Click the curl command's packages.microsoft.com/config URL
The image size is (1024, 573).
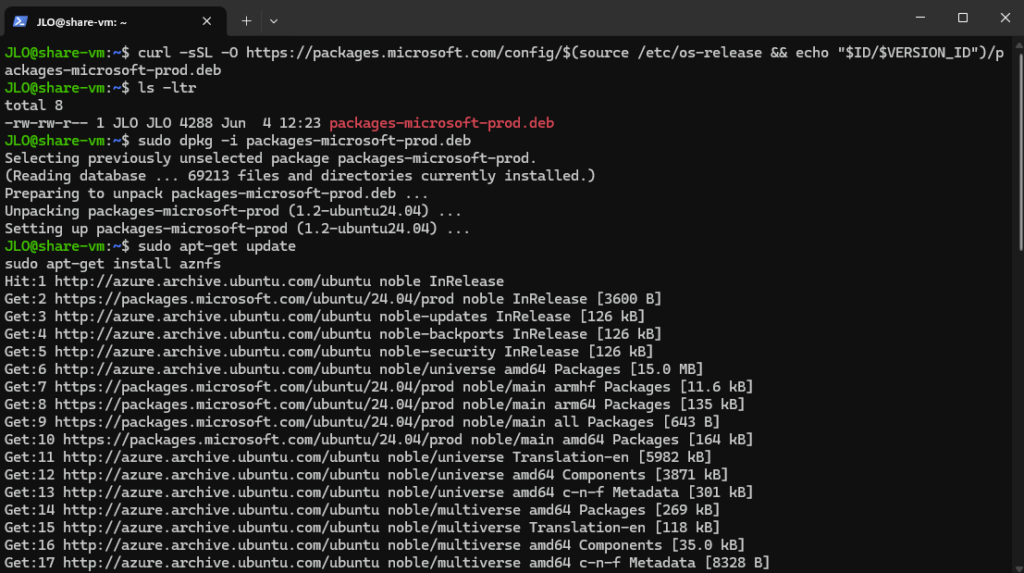tap(404, 52)
